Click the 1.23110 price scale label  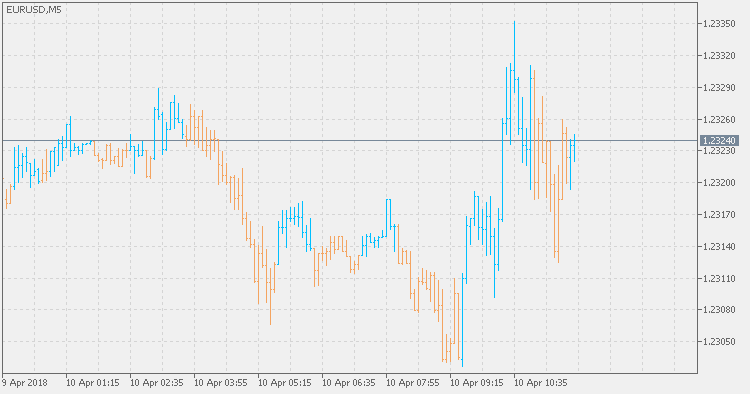719,278
